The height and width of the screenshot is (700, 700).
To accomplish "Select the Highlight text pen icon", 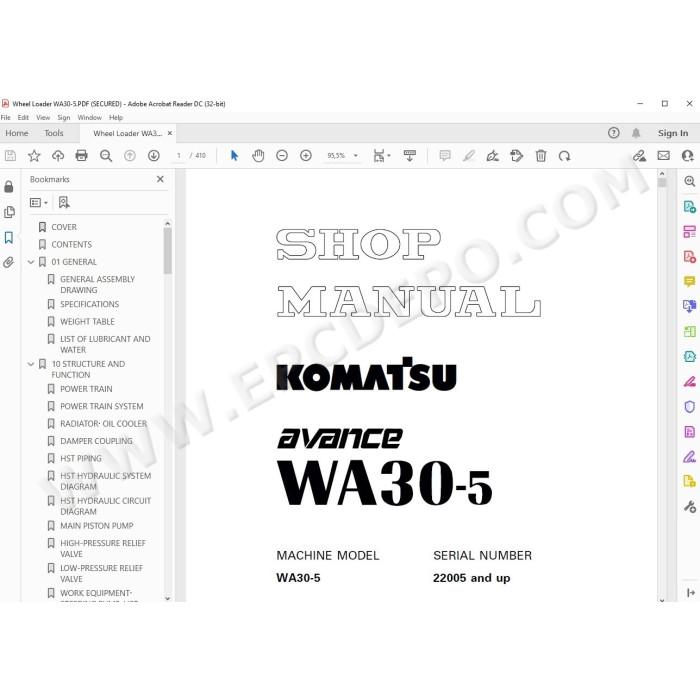I will pyautogui.click(x=469, y=156).
